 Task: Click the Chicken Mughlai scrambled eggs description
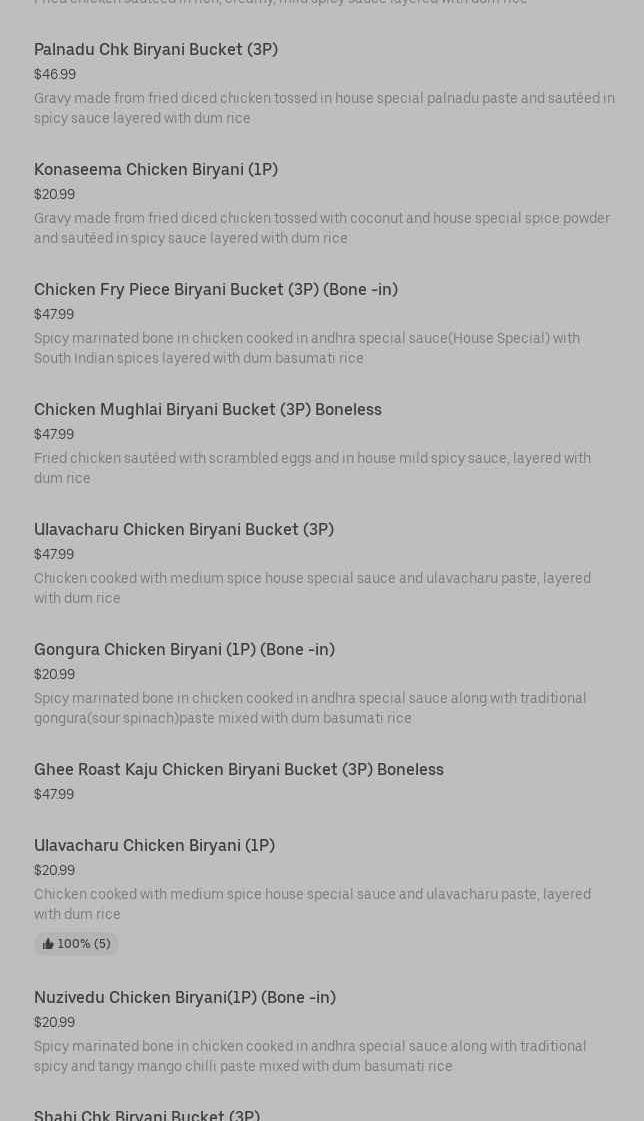312,468
